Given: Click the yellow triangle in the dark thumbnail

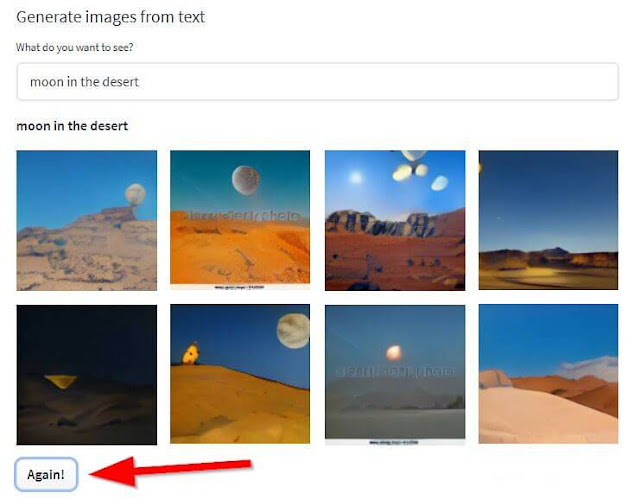Looking at the screenshot, I should tap(60, 381).
